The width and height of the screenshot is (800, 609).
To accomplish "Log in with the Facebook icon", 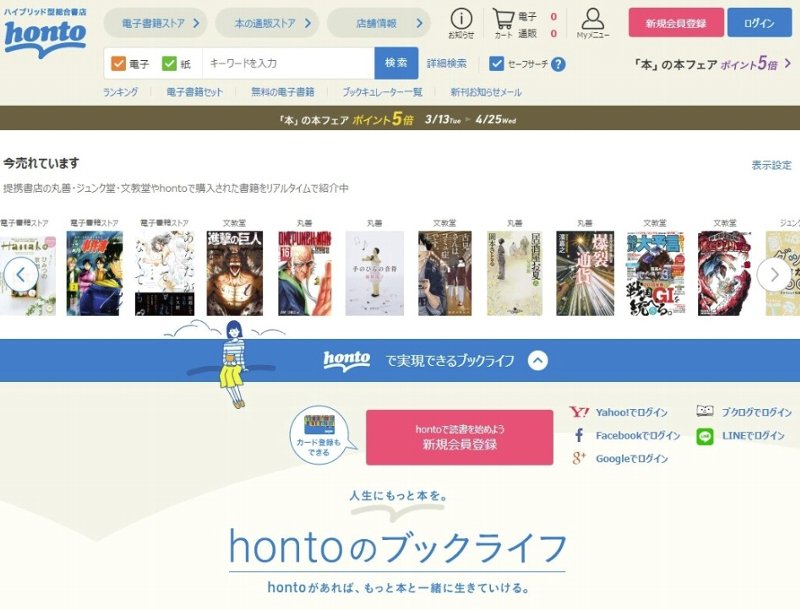I will click(579, 435).
